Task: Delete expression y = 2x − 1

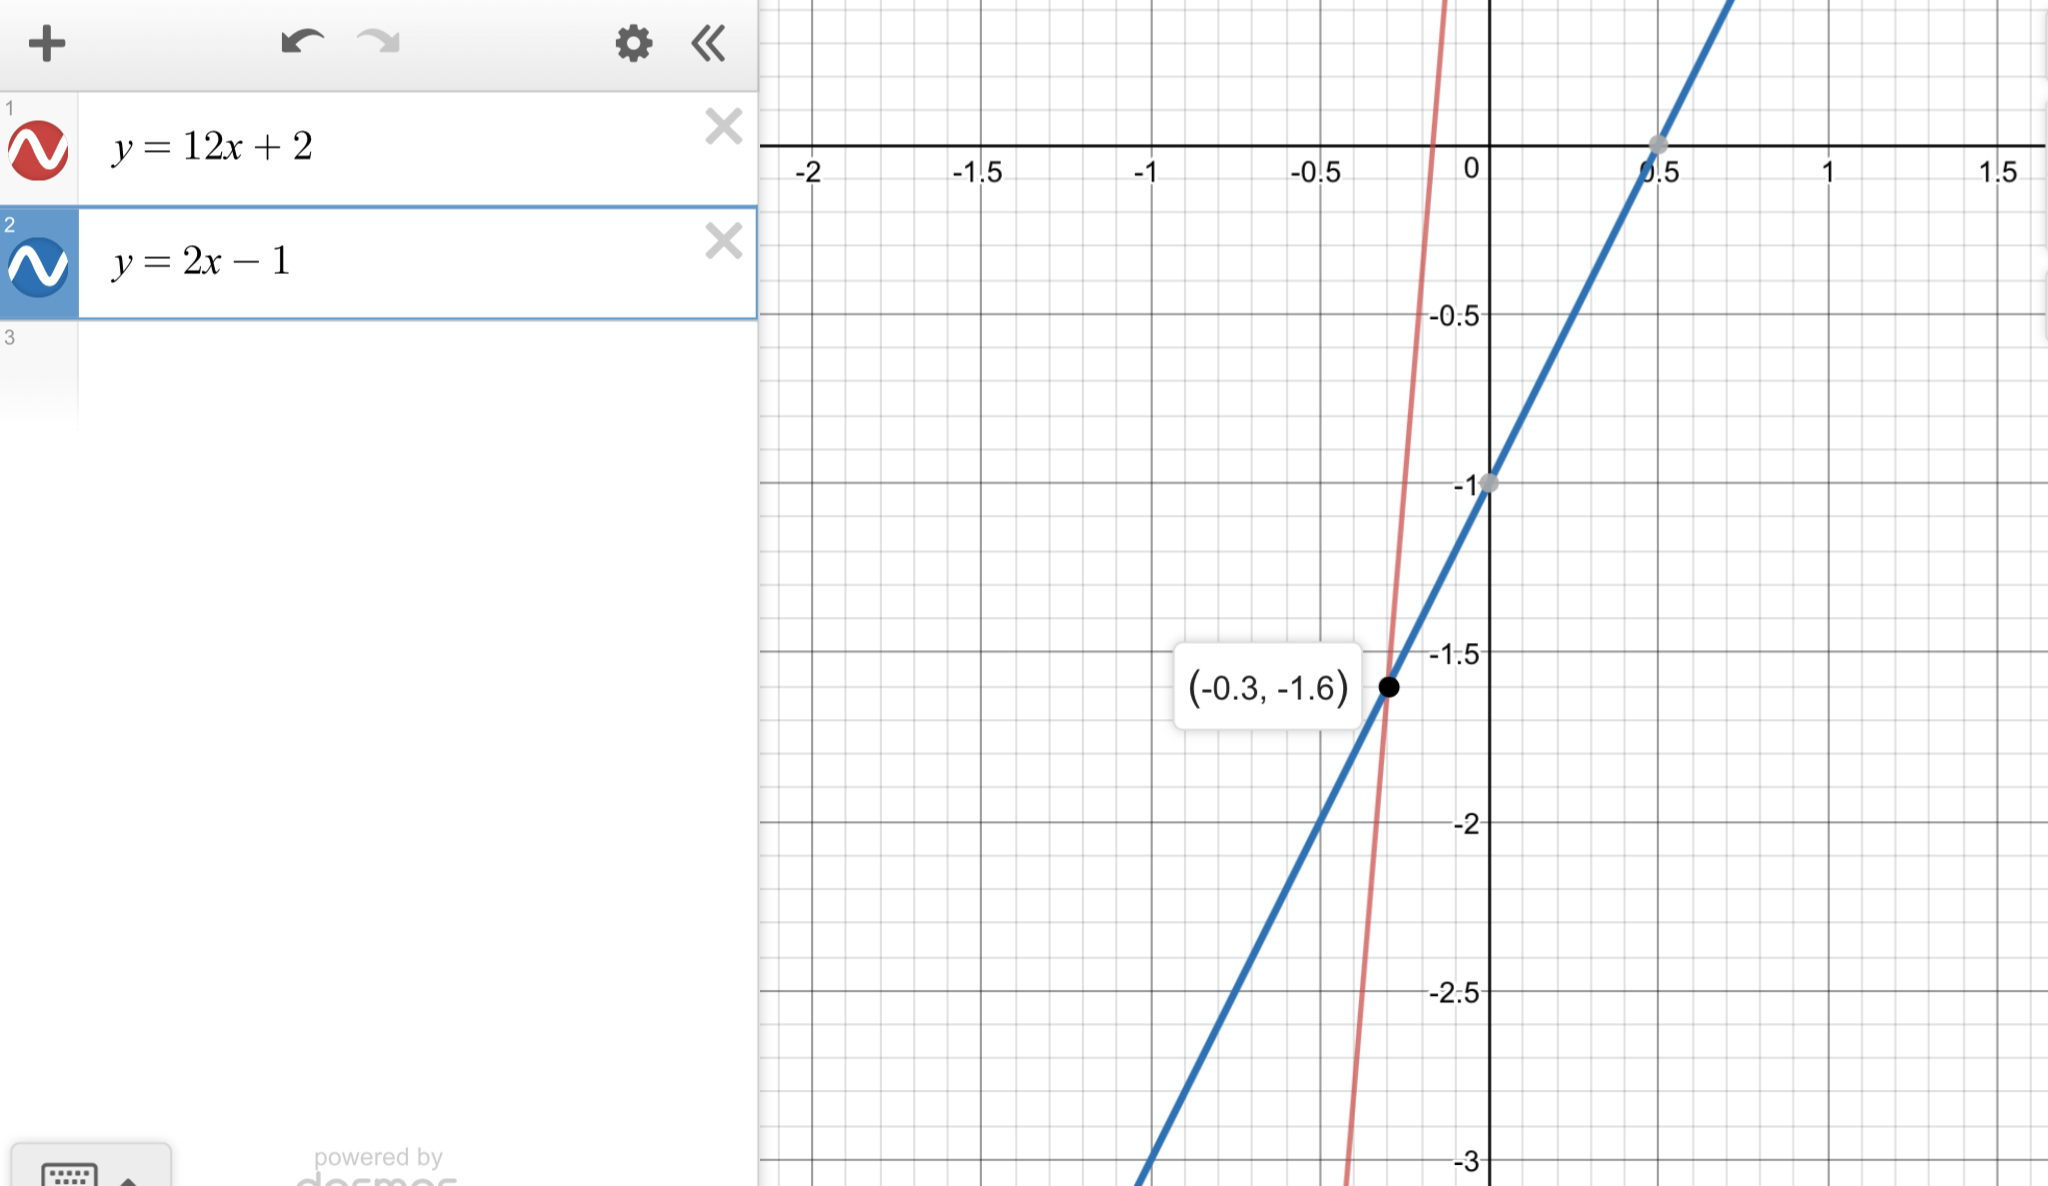Action: click(723, 242)
